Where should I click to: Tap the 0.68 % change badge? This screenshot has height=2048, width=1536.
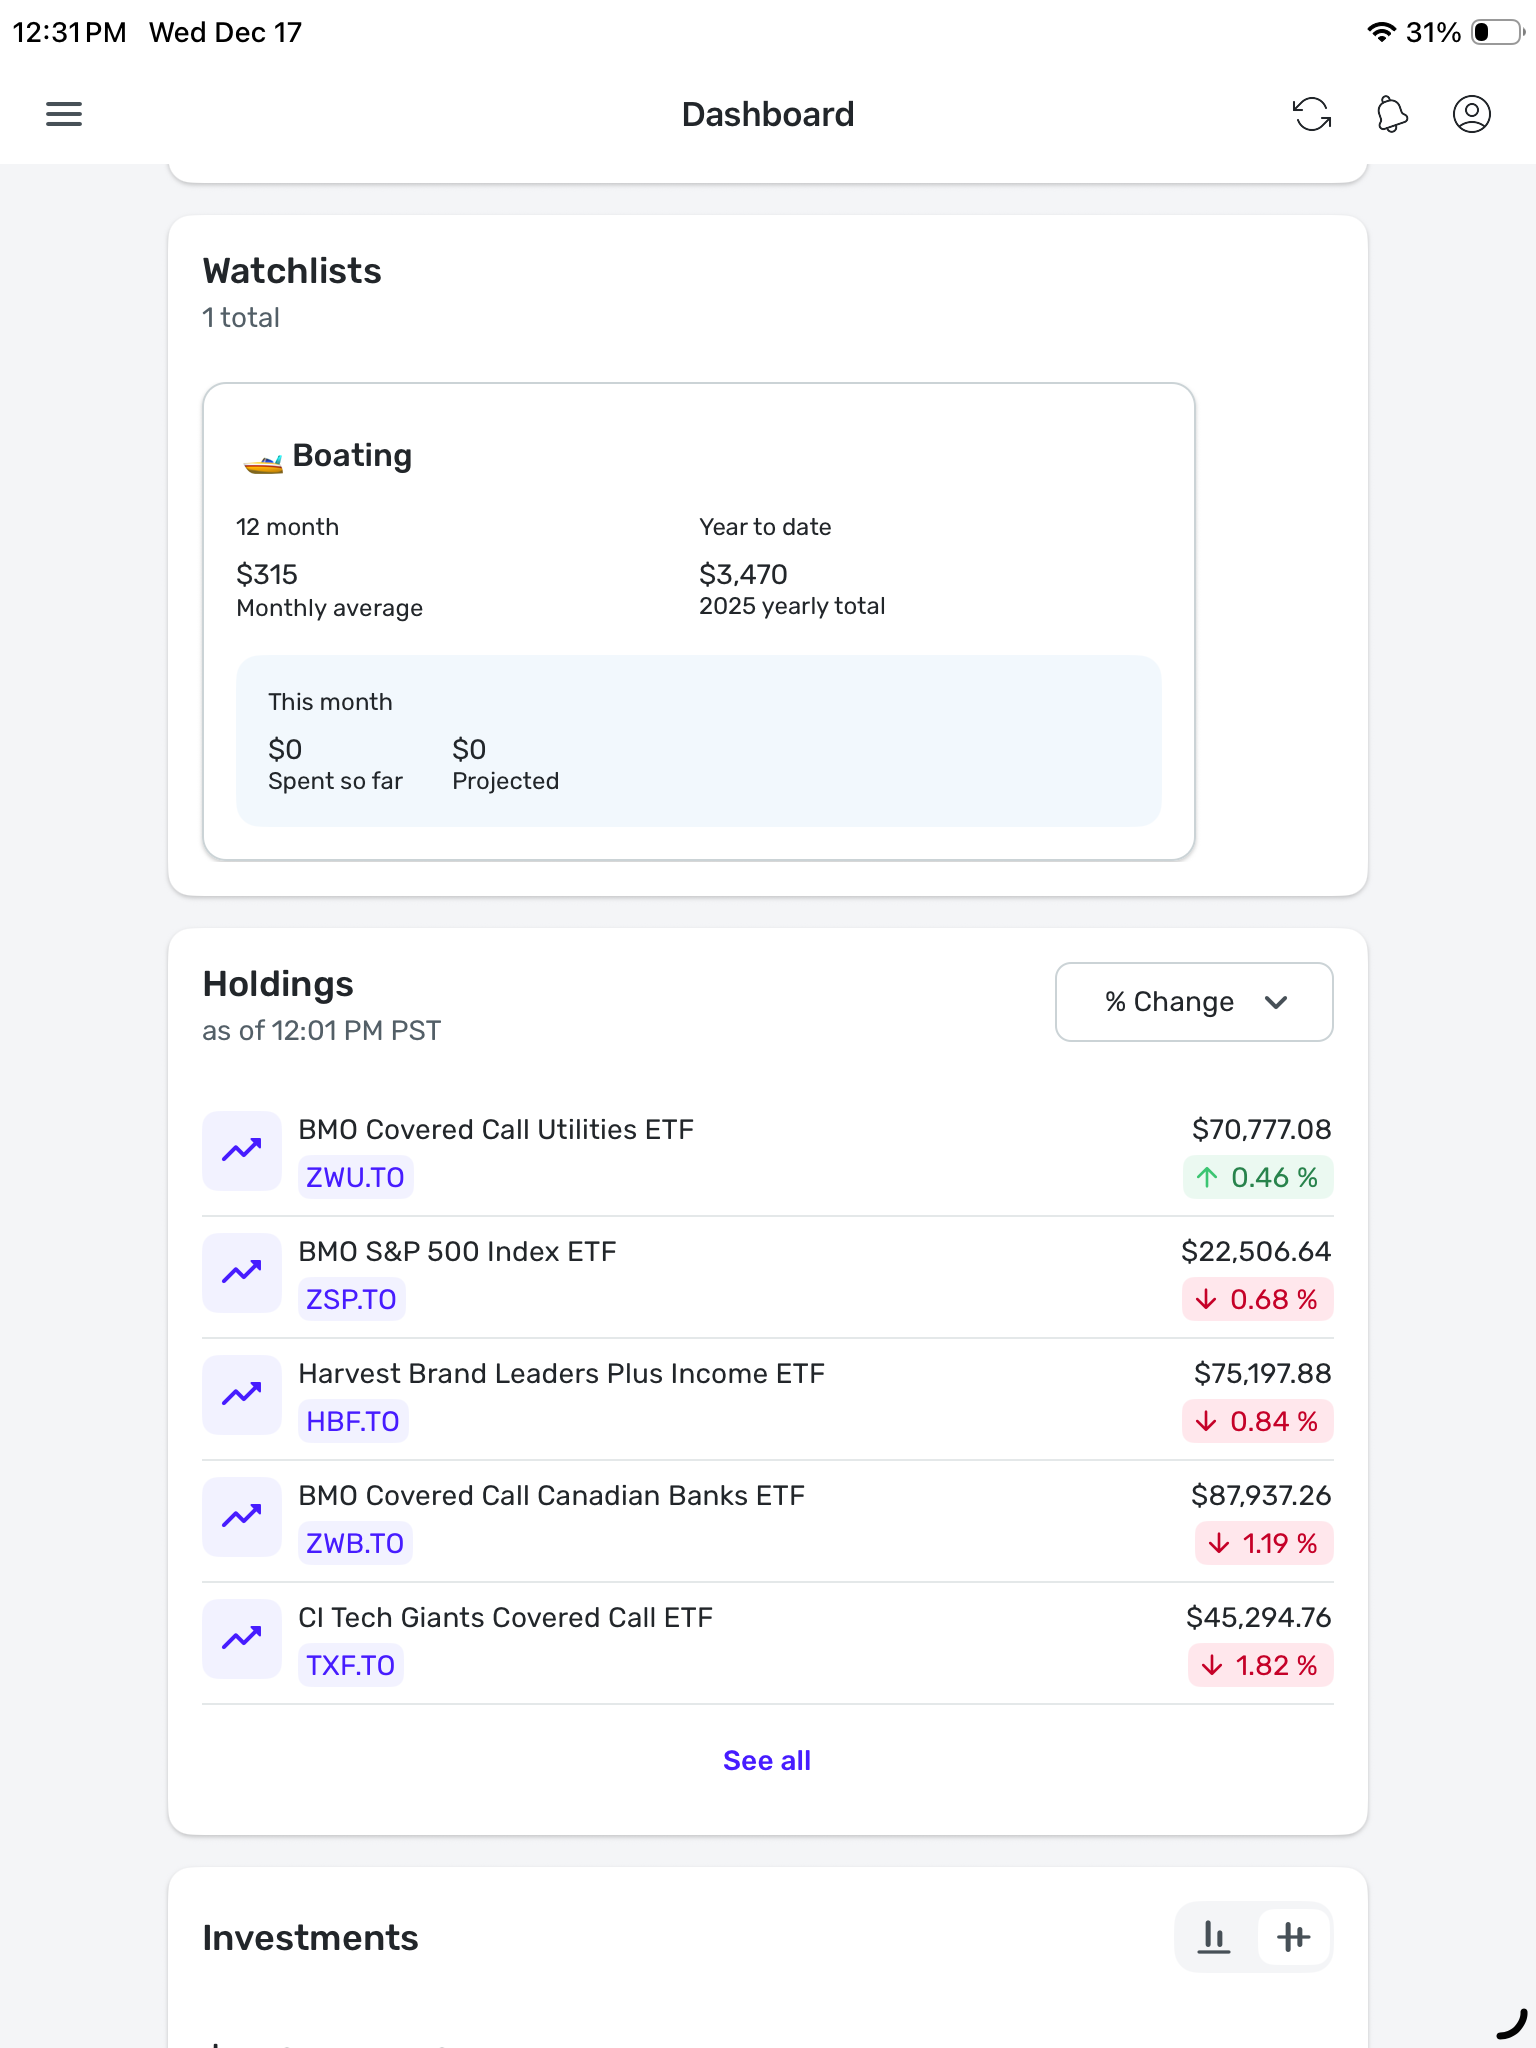tap(1258, 1299)
